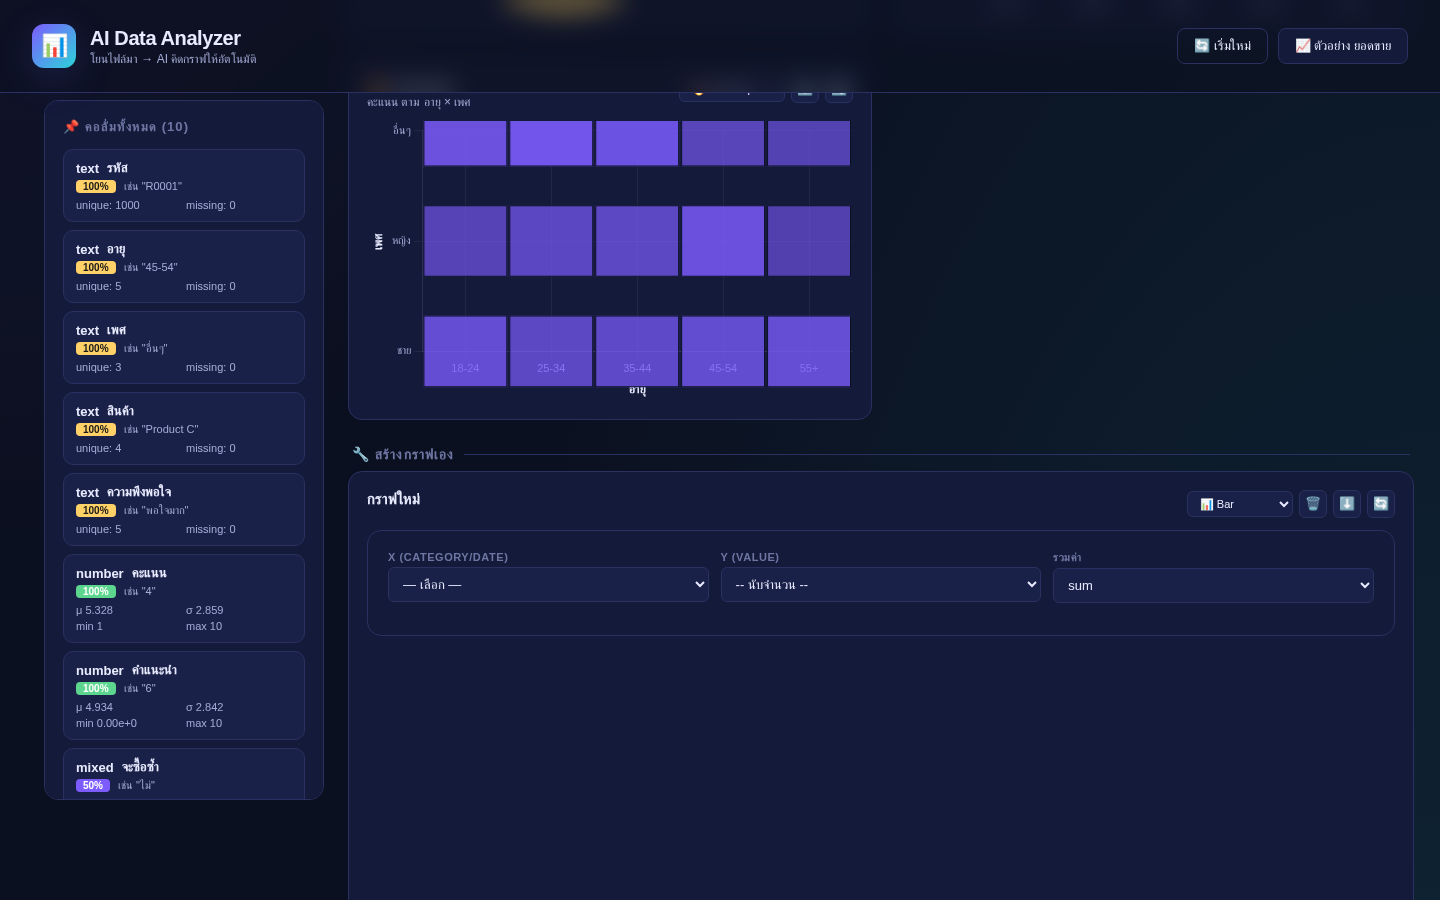Select the รหัส text column card
Image resolution: width=1440 pixels, height=900 pixels.
coord(184,186)
